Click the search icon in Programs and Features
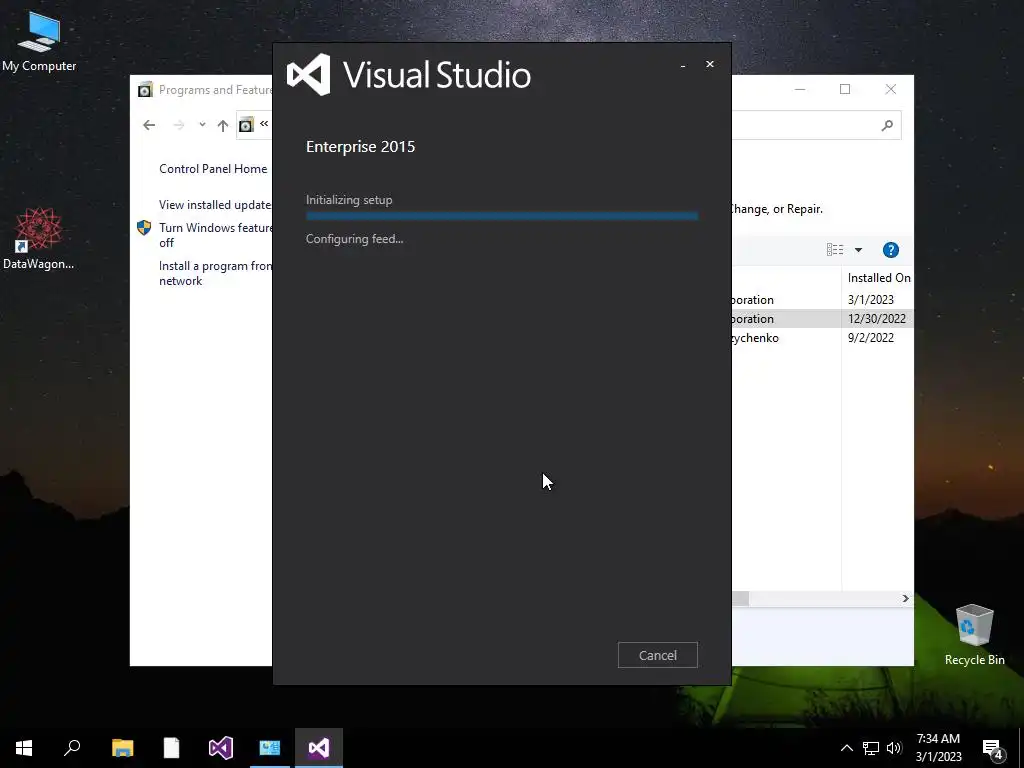Screen dimensions: 1024x768 pyautogui.click(x=887, y=125)
